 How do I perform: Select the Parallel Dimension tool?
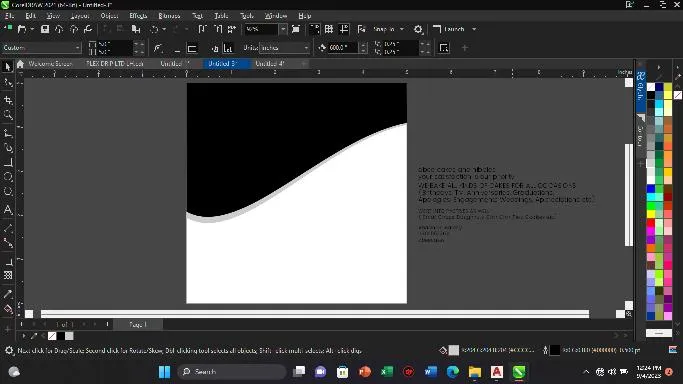point(7,228)
